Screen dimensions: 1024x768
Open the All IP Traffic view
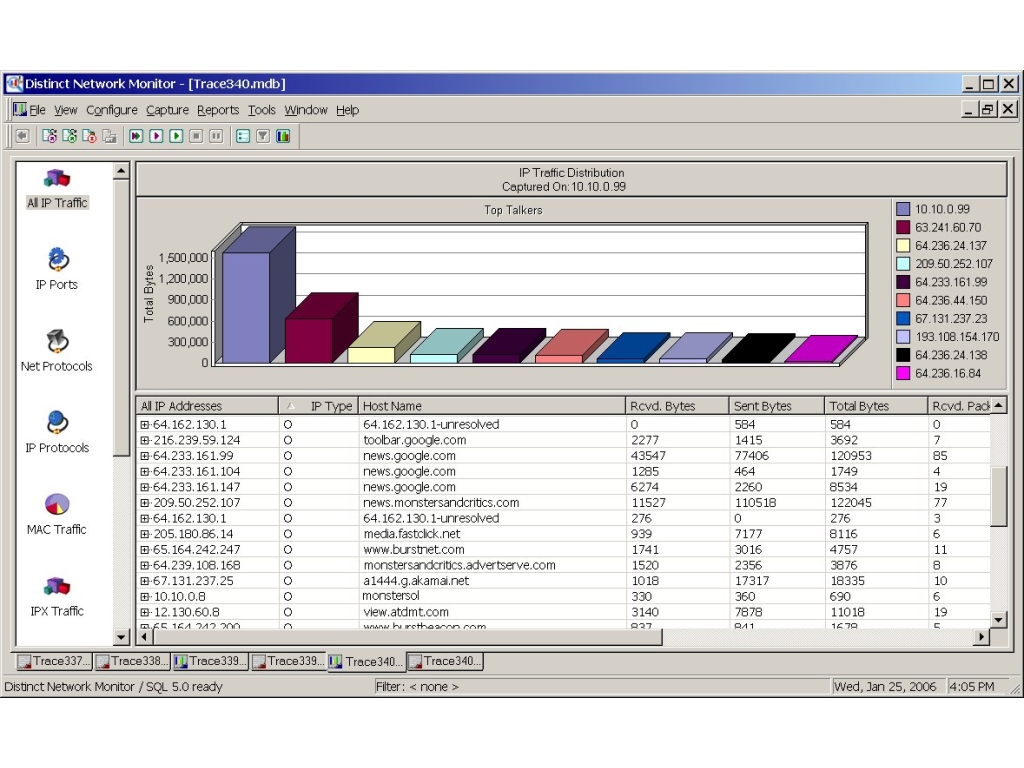pos(57,180)
